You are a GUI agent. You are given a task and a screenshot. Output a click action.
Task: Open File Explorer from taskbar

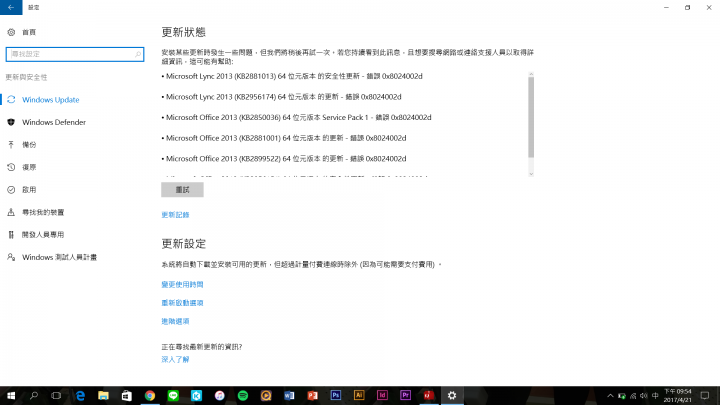[103, 395]
